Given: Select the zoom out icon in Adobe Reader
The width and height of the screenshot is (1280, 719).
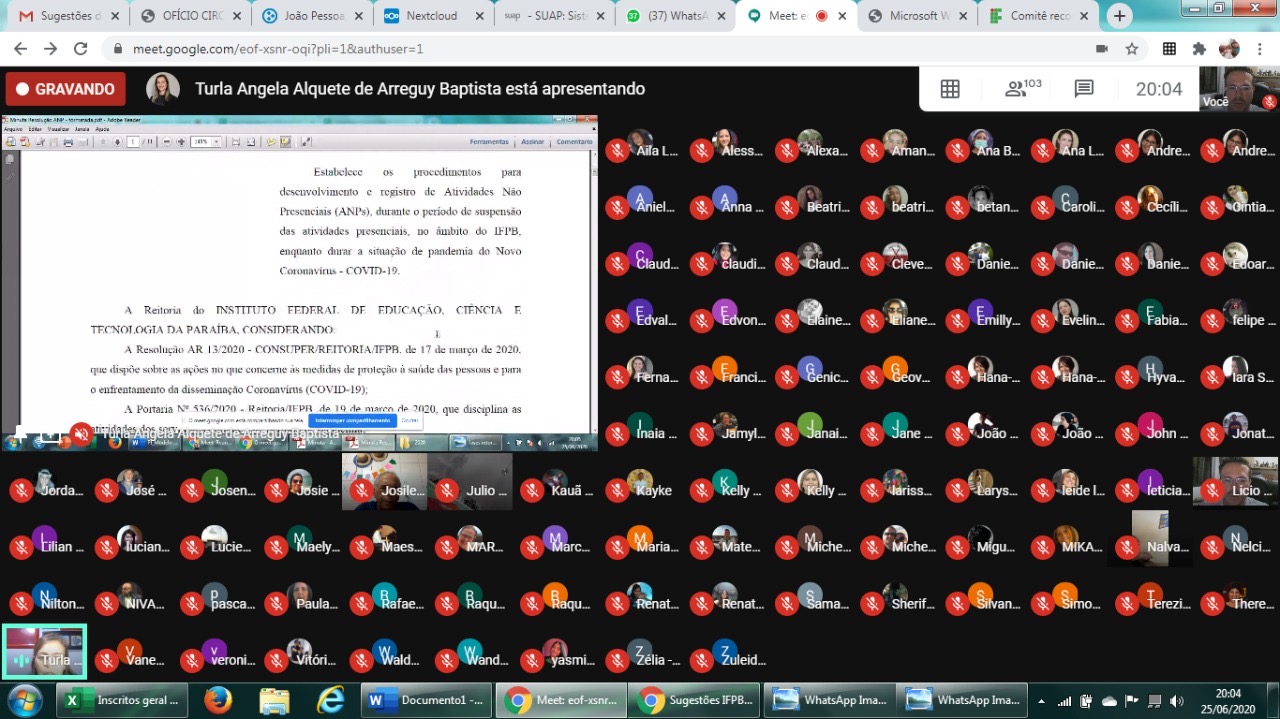Looking at the screenshot, I should 167,141.
